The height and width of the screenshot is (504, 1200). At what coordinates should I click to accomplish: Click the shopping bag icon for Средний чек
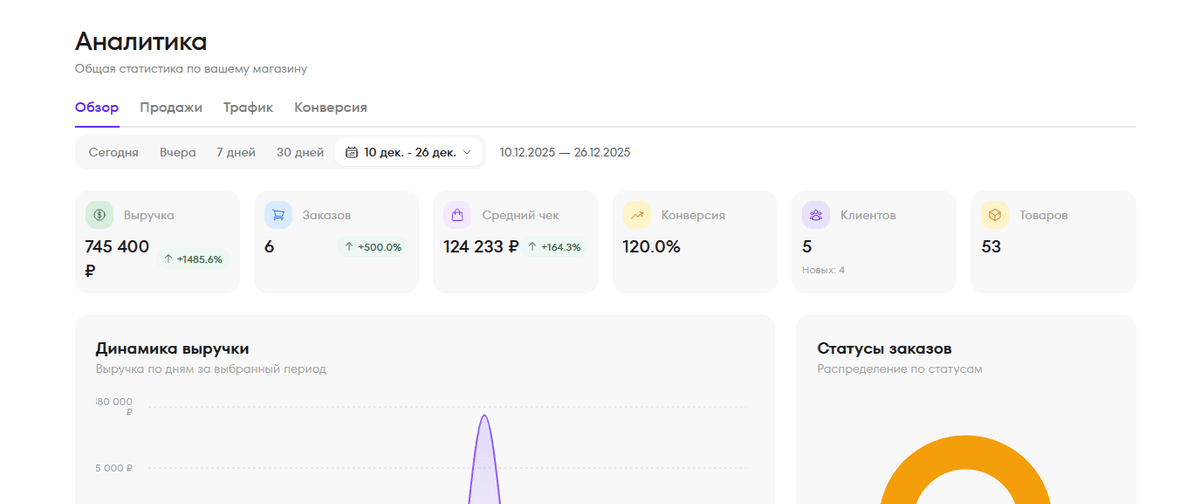[x=457, y=215]
